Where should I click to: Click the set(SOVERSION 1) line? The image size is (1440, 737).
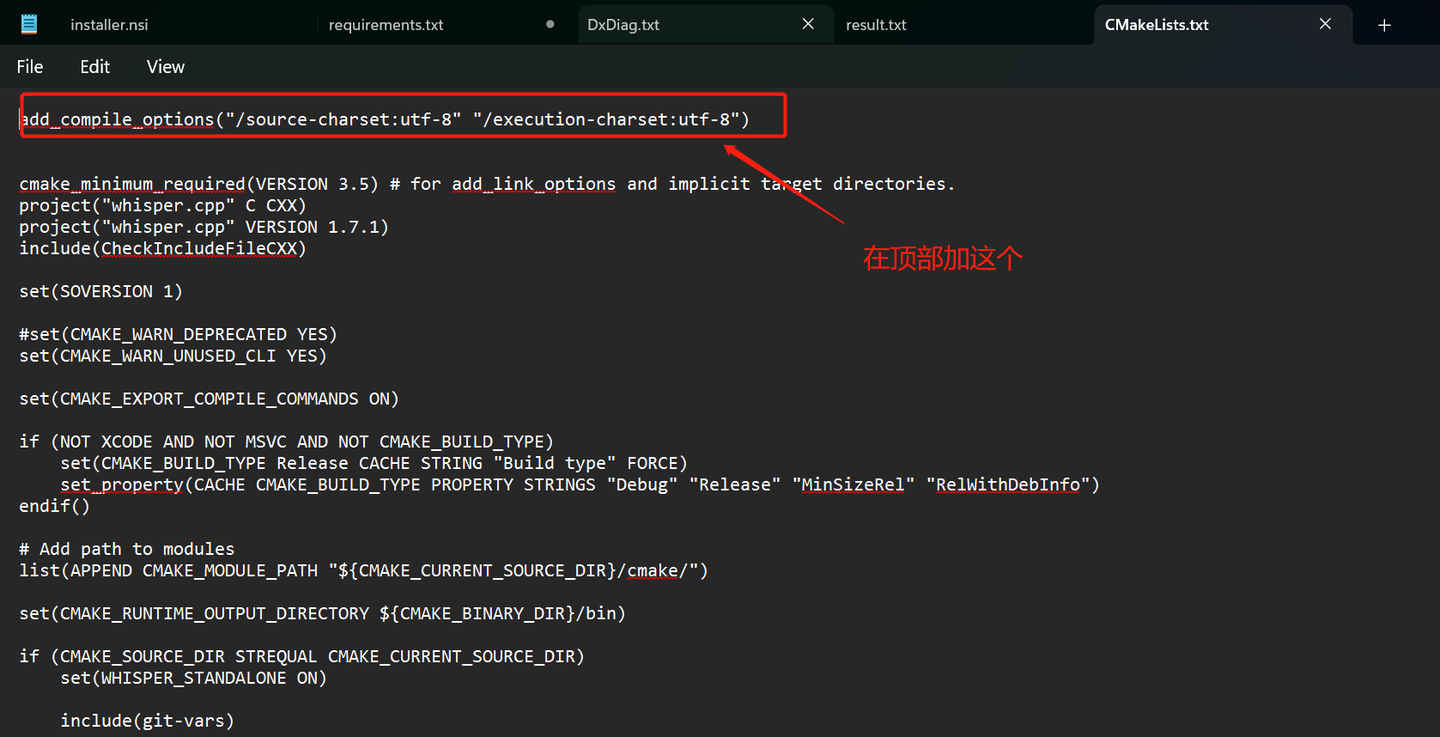101,291
